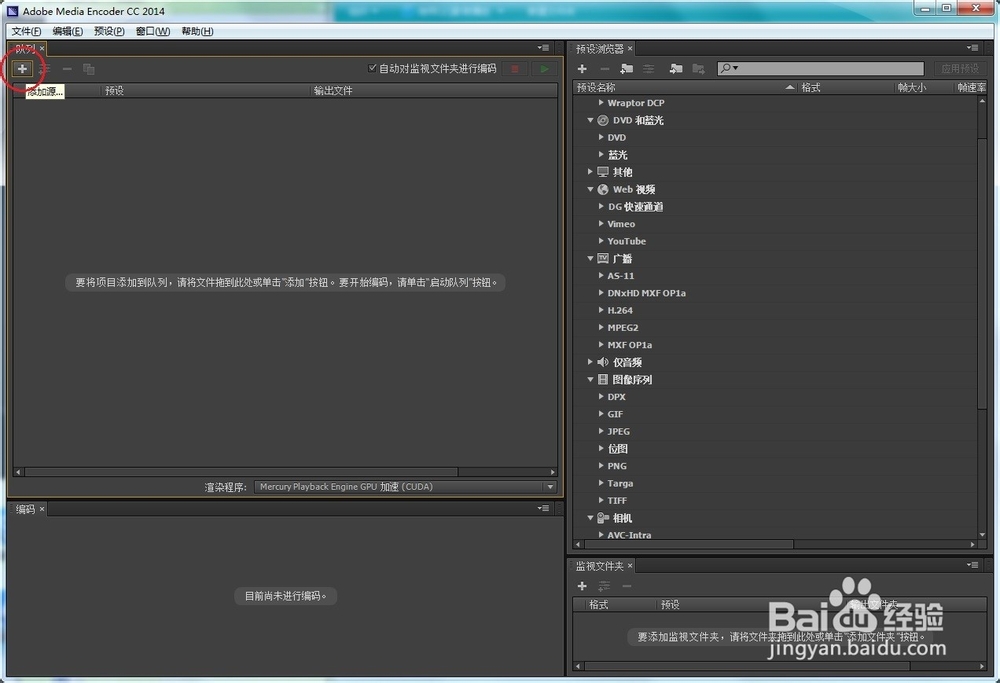Open the Preset Browser panel options menu

[x=972, y=48]
